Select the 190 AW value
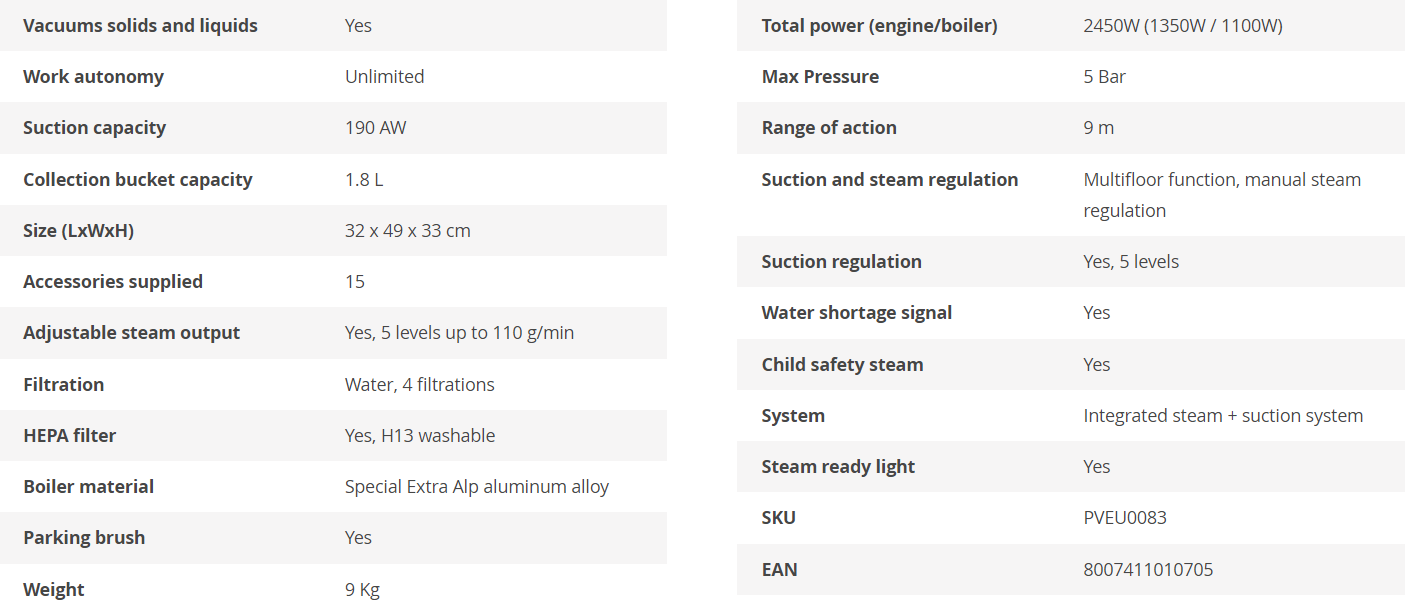 click(x=375, y=128)
